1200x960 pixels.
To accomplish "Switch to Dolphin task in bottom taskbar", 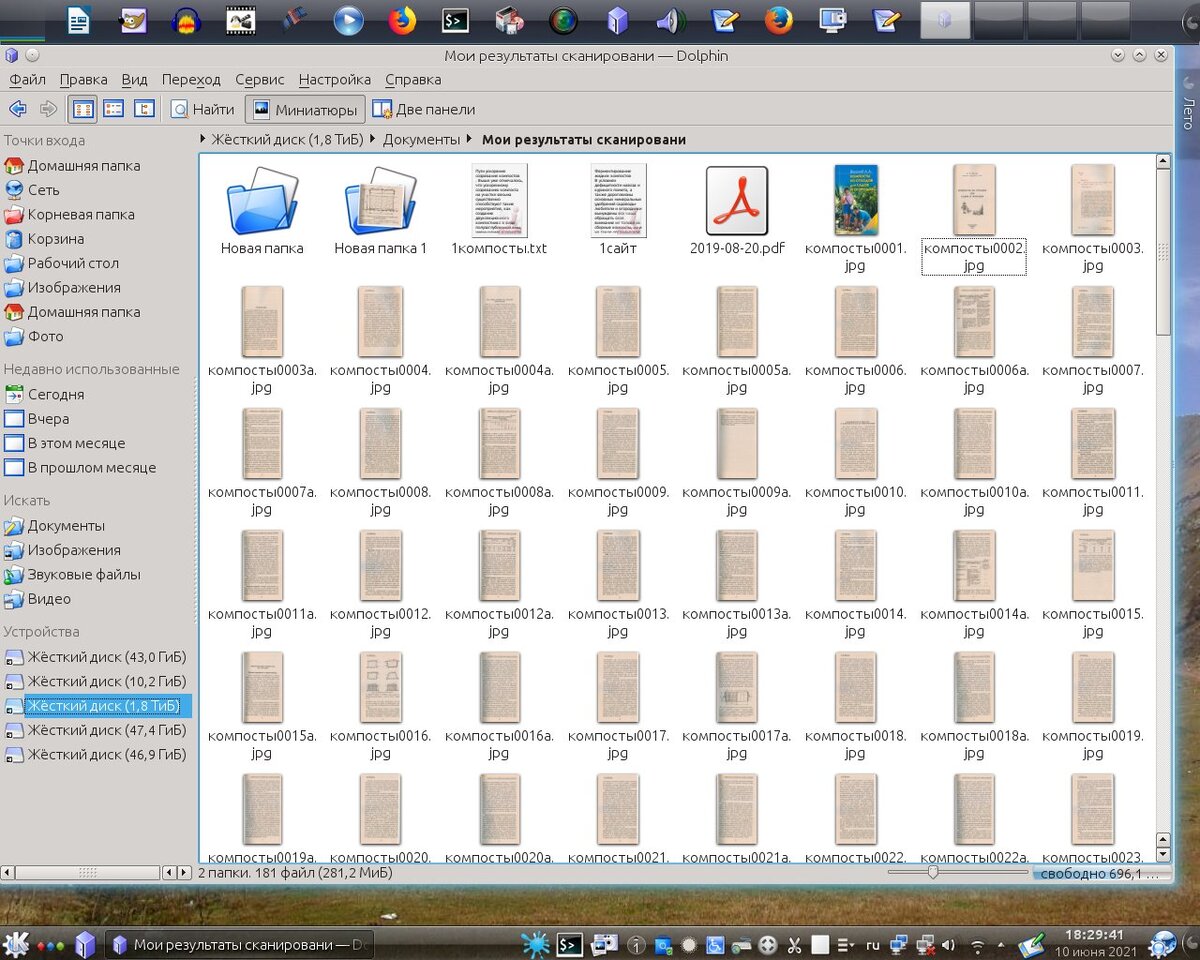I will pyautogui.click(x=241, y=944).
